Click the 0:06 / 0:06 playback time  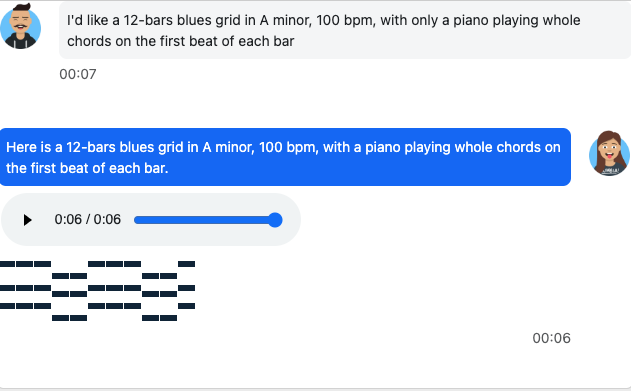point(87,220)
